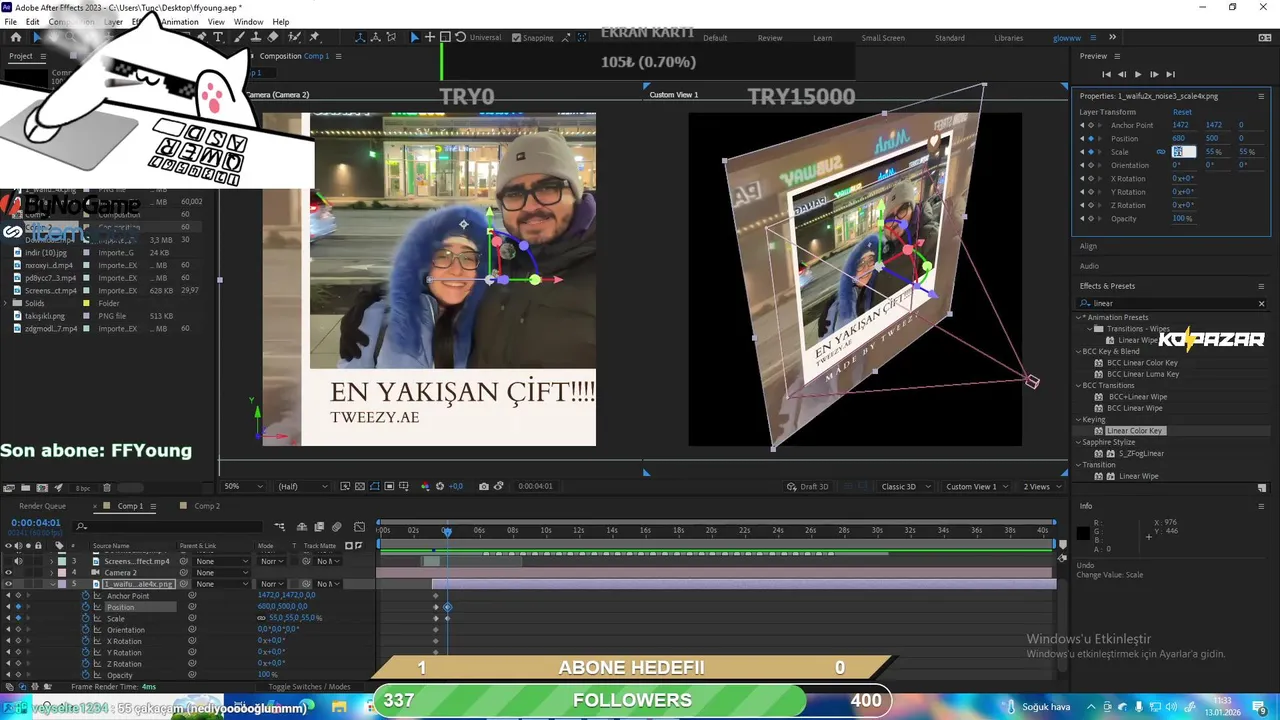This screenshot has width=1280, height=720.
Task: Switch to the Comp 2 timeline tab
Action: (x=207, y=506)
